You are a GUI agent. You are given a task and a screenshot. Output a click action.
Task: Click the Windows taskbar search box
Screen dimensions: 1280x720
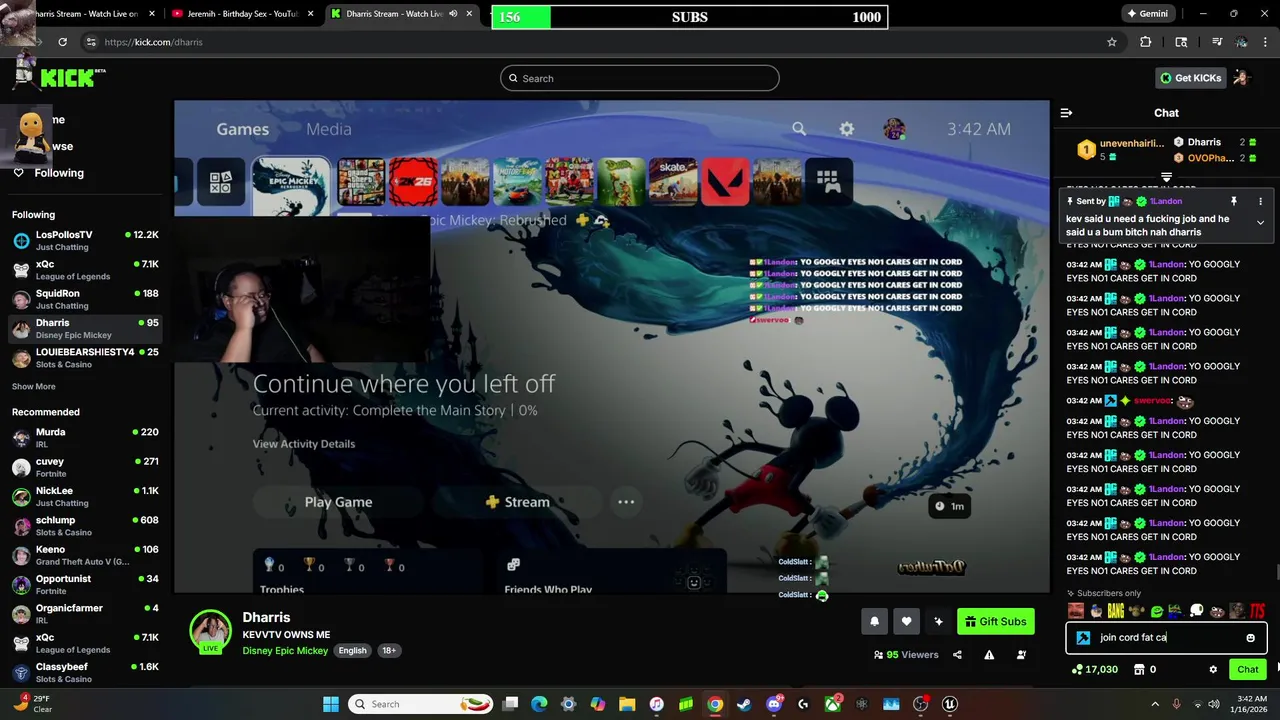[x=420, y=704]
